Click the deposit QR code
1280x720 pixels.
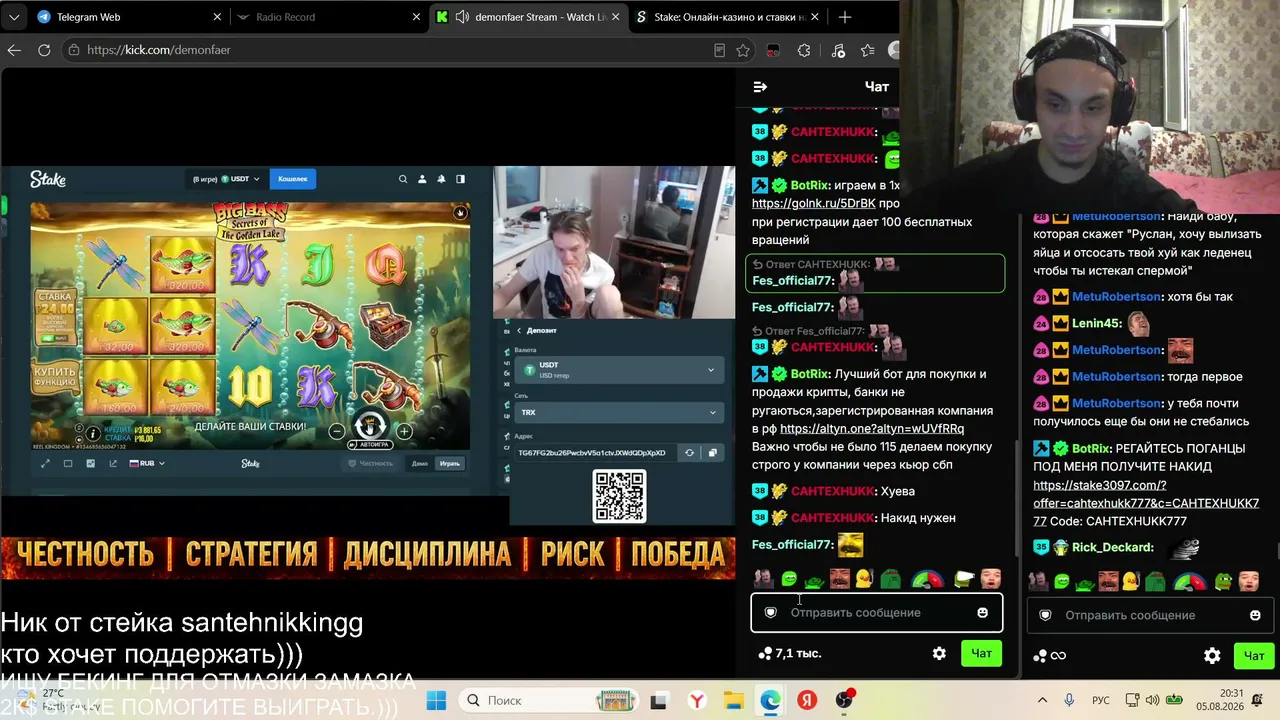619,496
